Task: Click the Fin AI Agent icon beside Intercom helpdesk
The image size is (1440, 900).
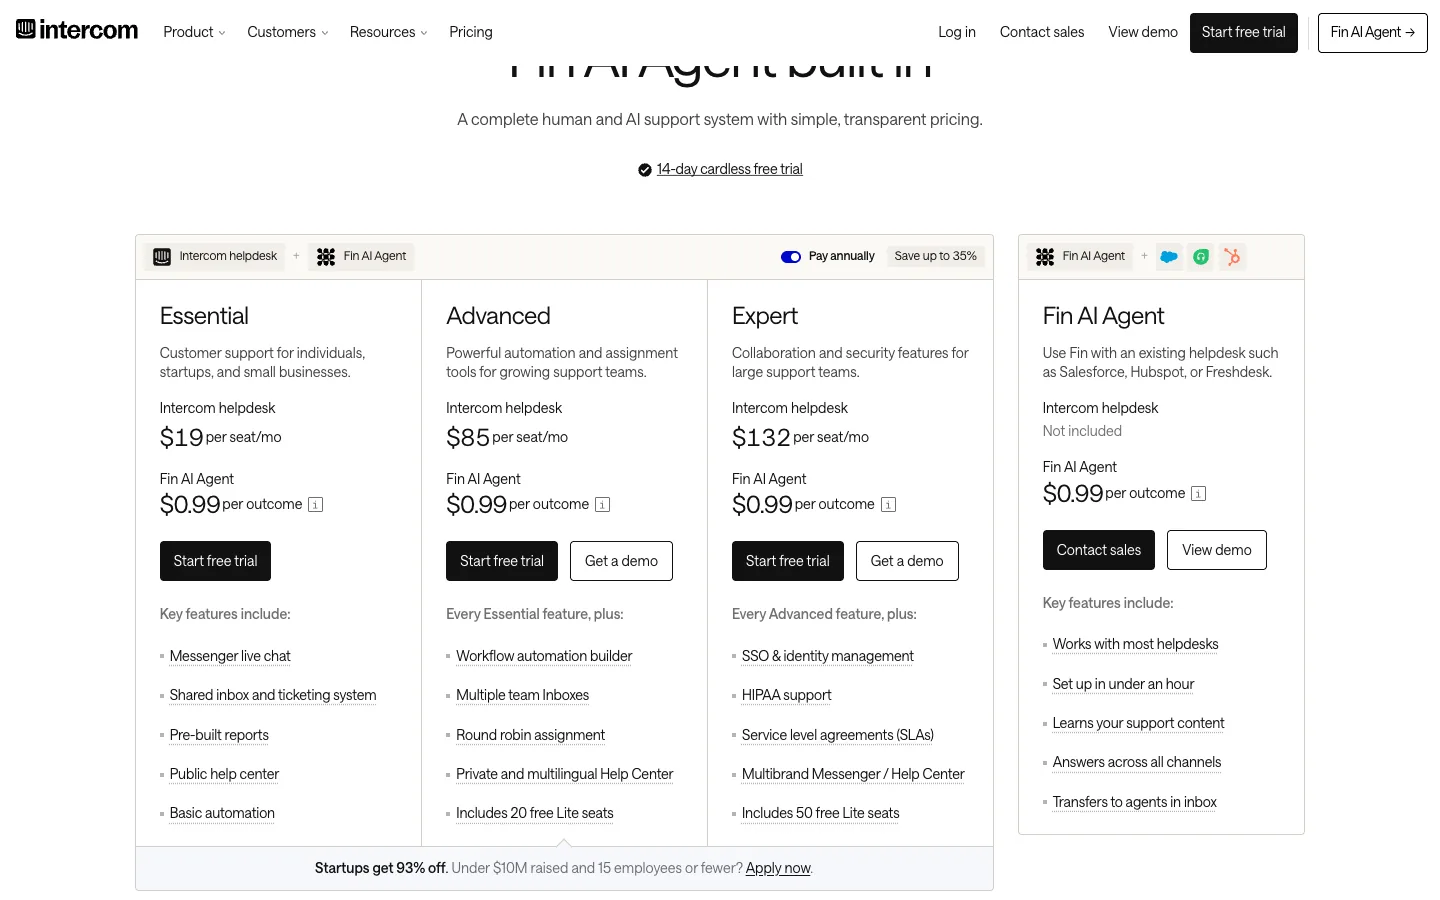Action: [326, 257]
